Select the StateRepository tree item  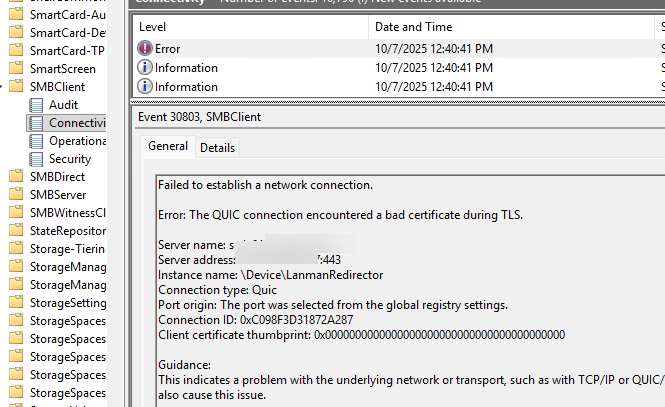(67, 231)
